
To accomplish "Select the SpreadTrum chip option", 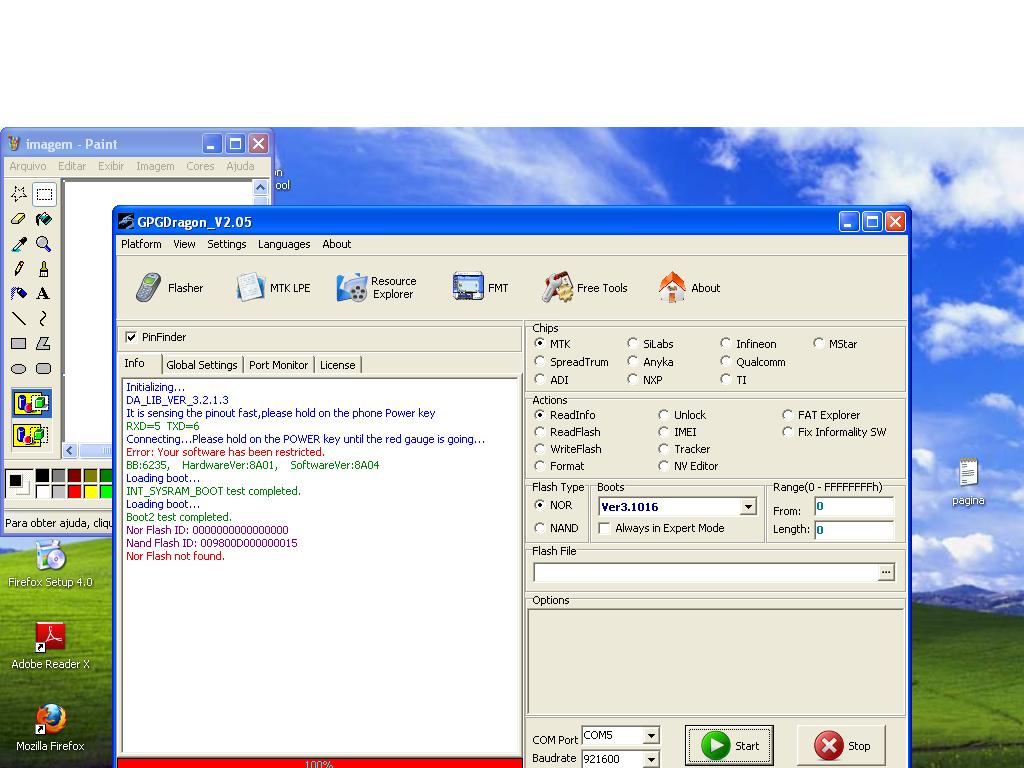I will [x=539, y=361].
